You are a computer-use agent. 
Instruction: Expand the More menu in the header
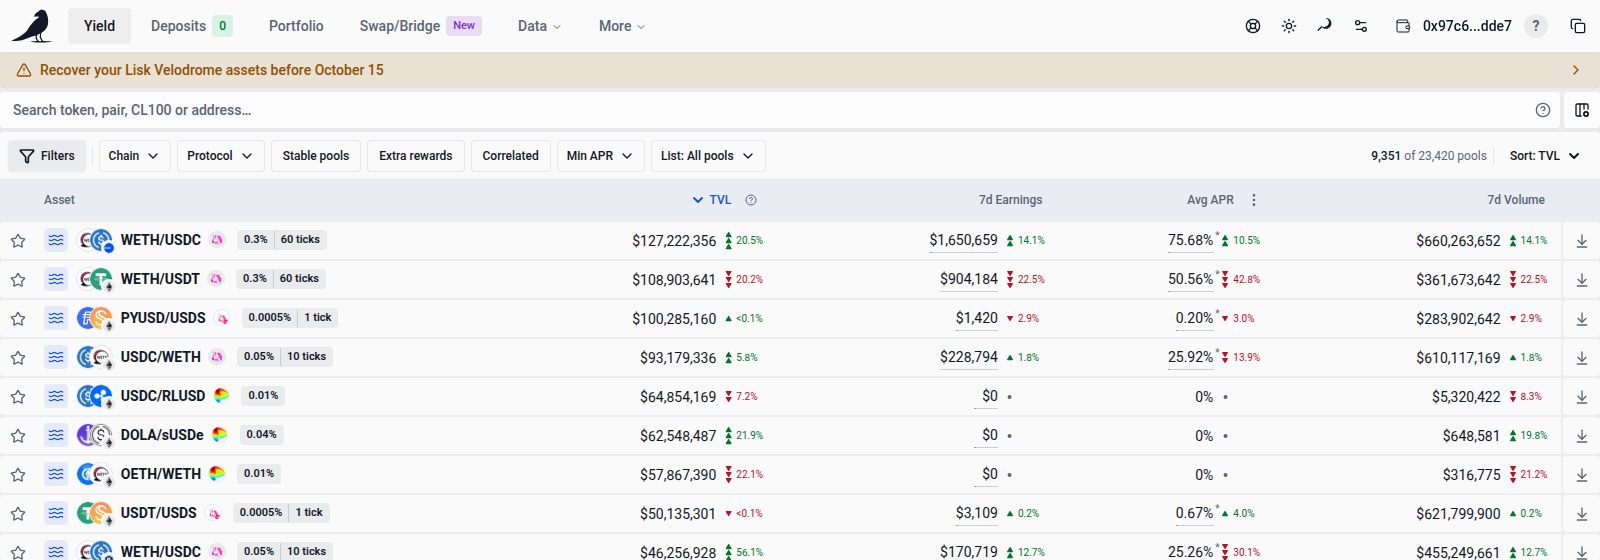[x=622, y=26]
